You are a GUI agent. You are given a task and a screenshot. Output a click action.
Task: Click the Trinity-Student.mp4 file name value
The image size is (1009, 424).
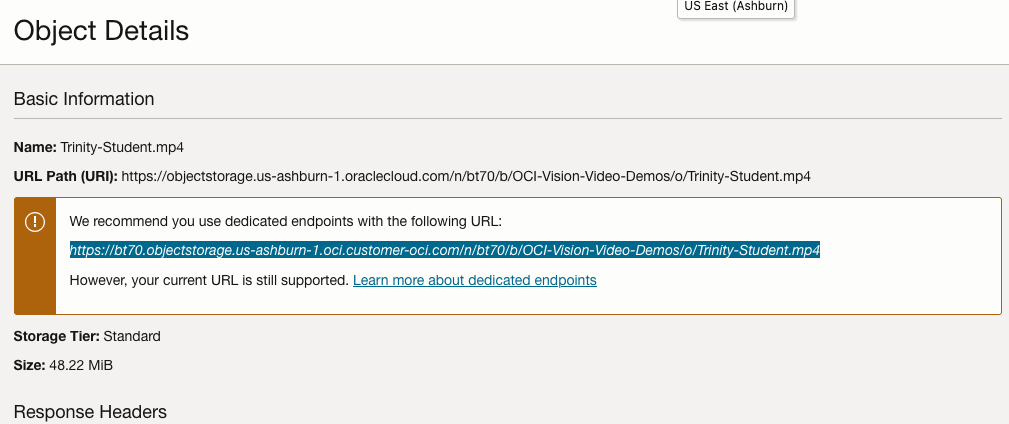tap(122, 147)
